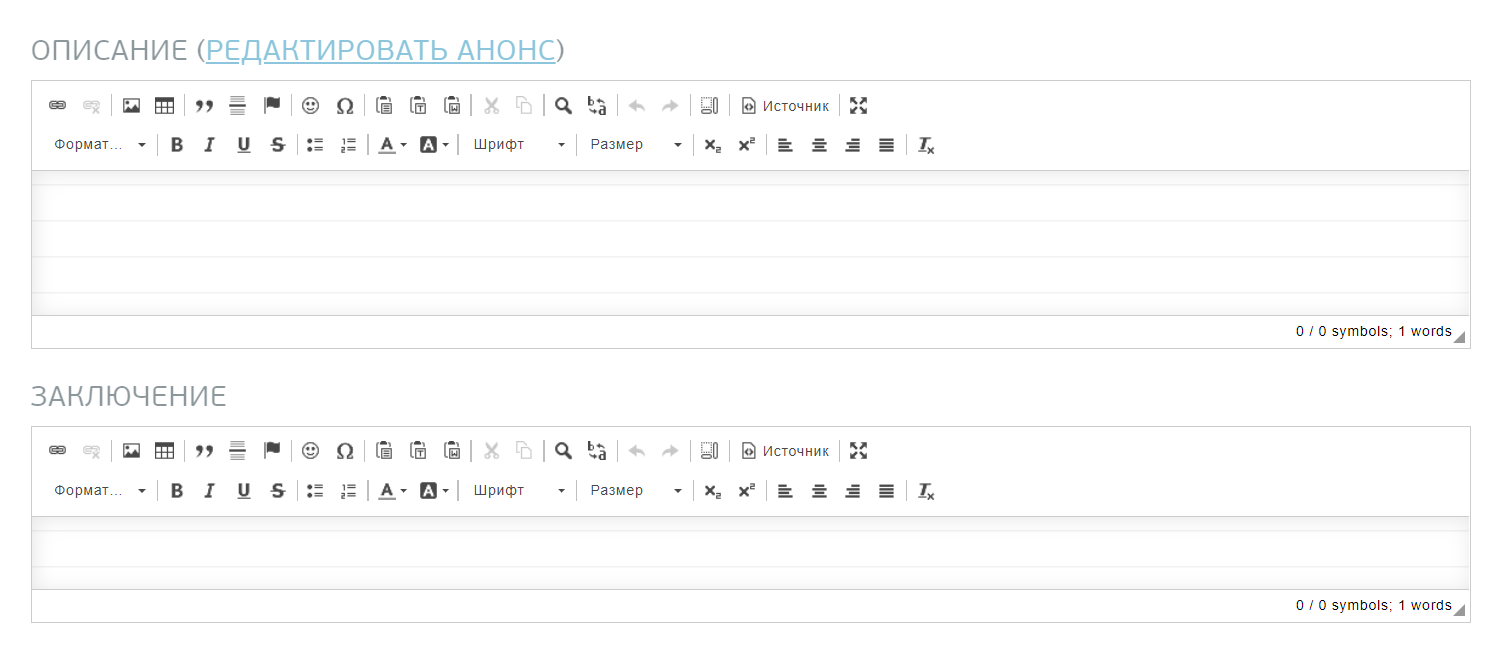
Task: Insert anchor flag in Заключение editor
Action: 271,452
